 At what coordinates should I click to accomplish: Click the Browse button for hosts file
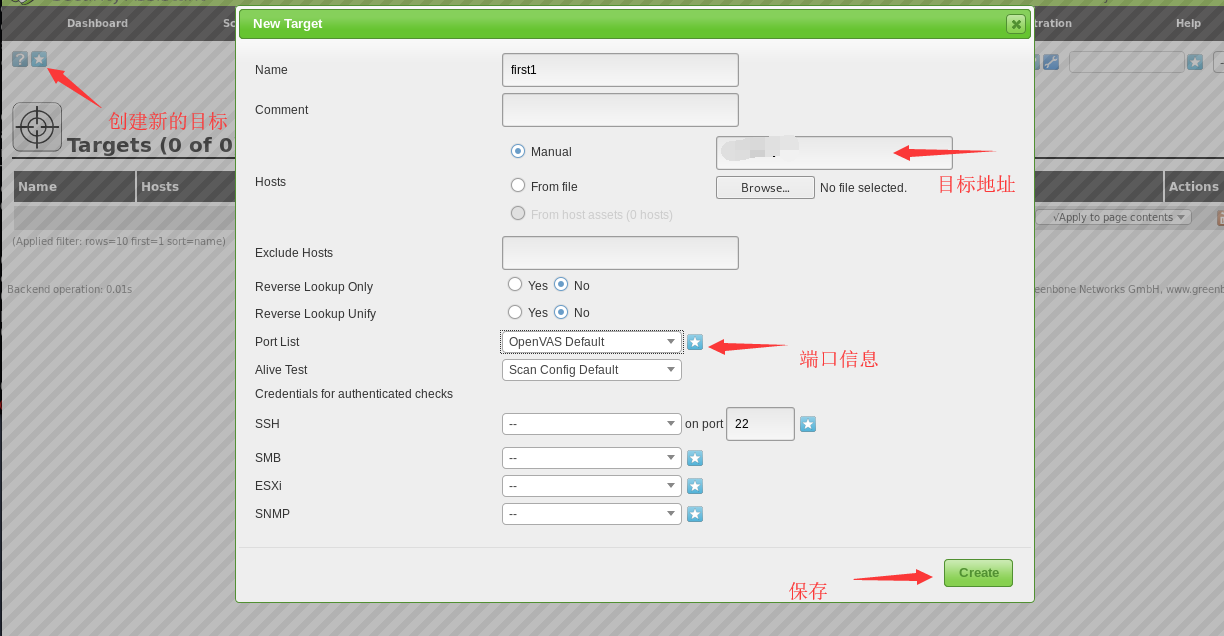pyautogui.click(x=765, y=188)
